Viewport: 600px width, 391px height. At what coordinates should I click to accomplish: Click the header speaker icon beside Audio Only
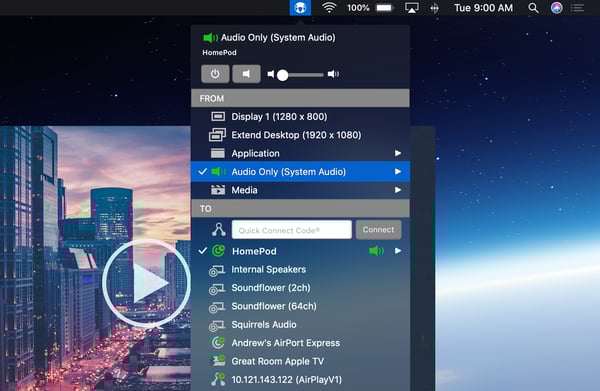(210, 37)
